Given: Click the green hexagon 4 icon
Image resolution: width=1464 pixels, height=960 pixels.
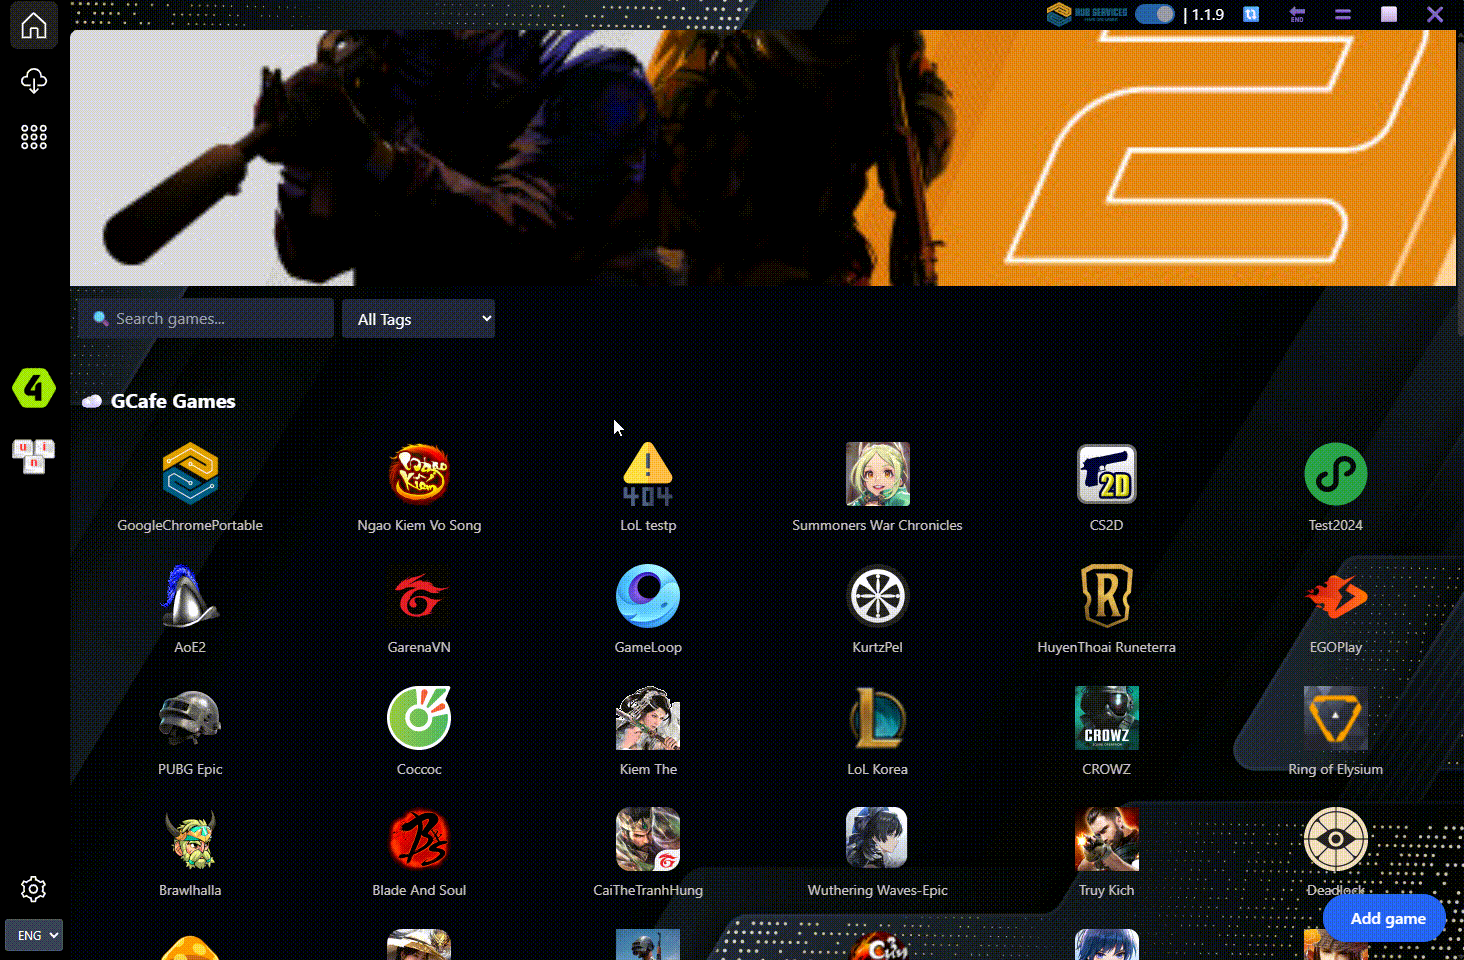Looking at the screenshot, I should point(34,388).
